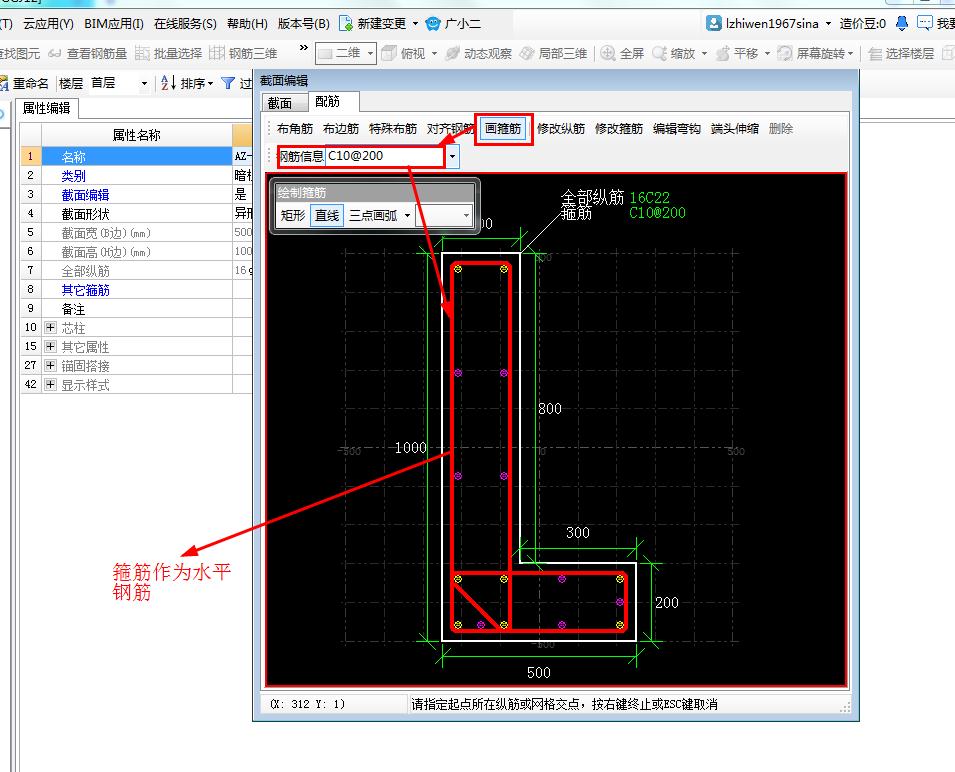Click the 端头伸缩 button
This screenshot has height=772, width=955.
tap(735, 128)
